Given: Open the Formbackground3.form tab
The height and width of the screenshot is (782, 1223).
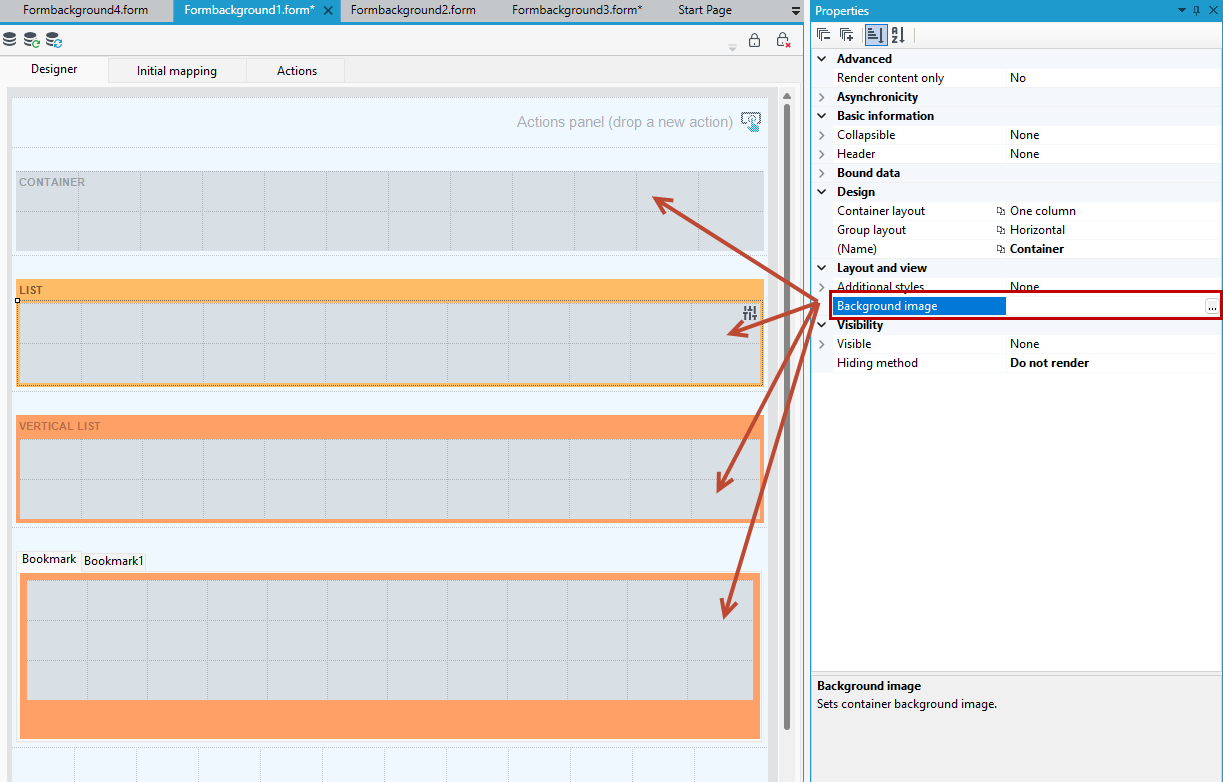Looking at the screenshot, I should pyautogui.click(x=577, y=10).
